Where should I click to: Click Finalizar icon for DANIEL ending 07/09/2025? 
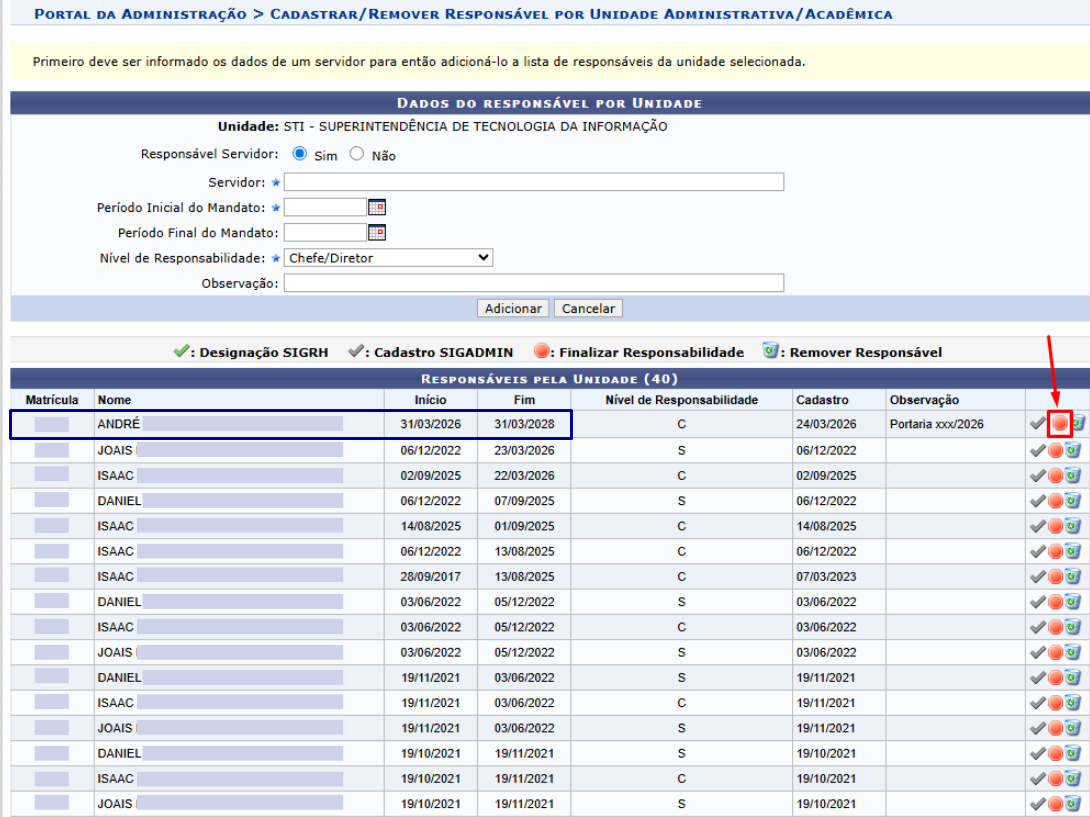pos(1055,500)
